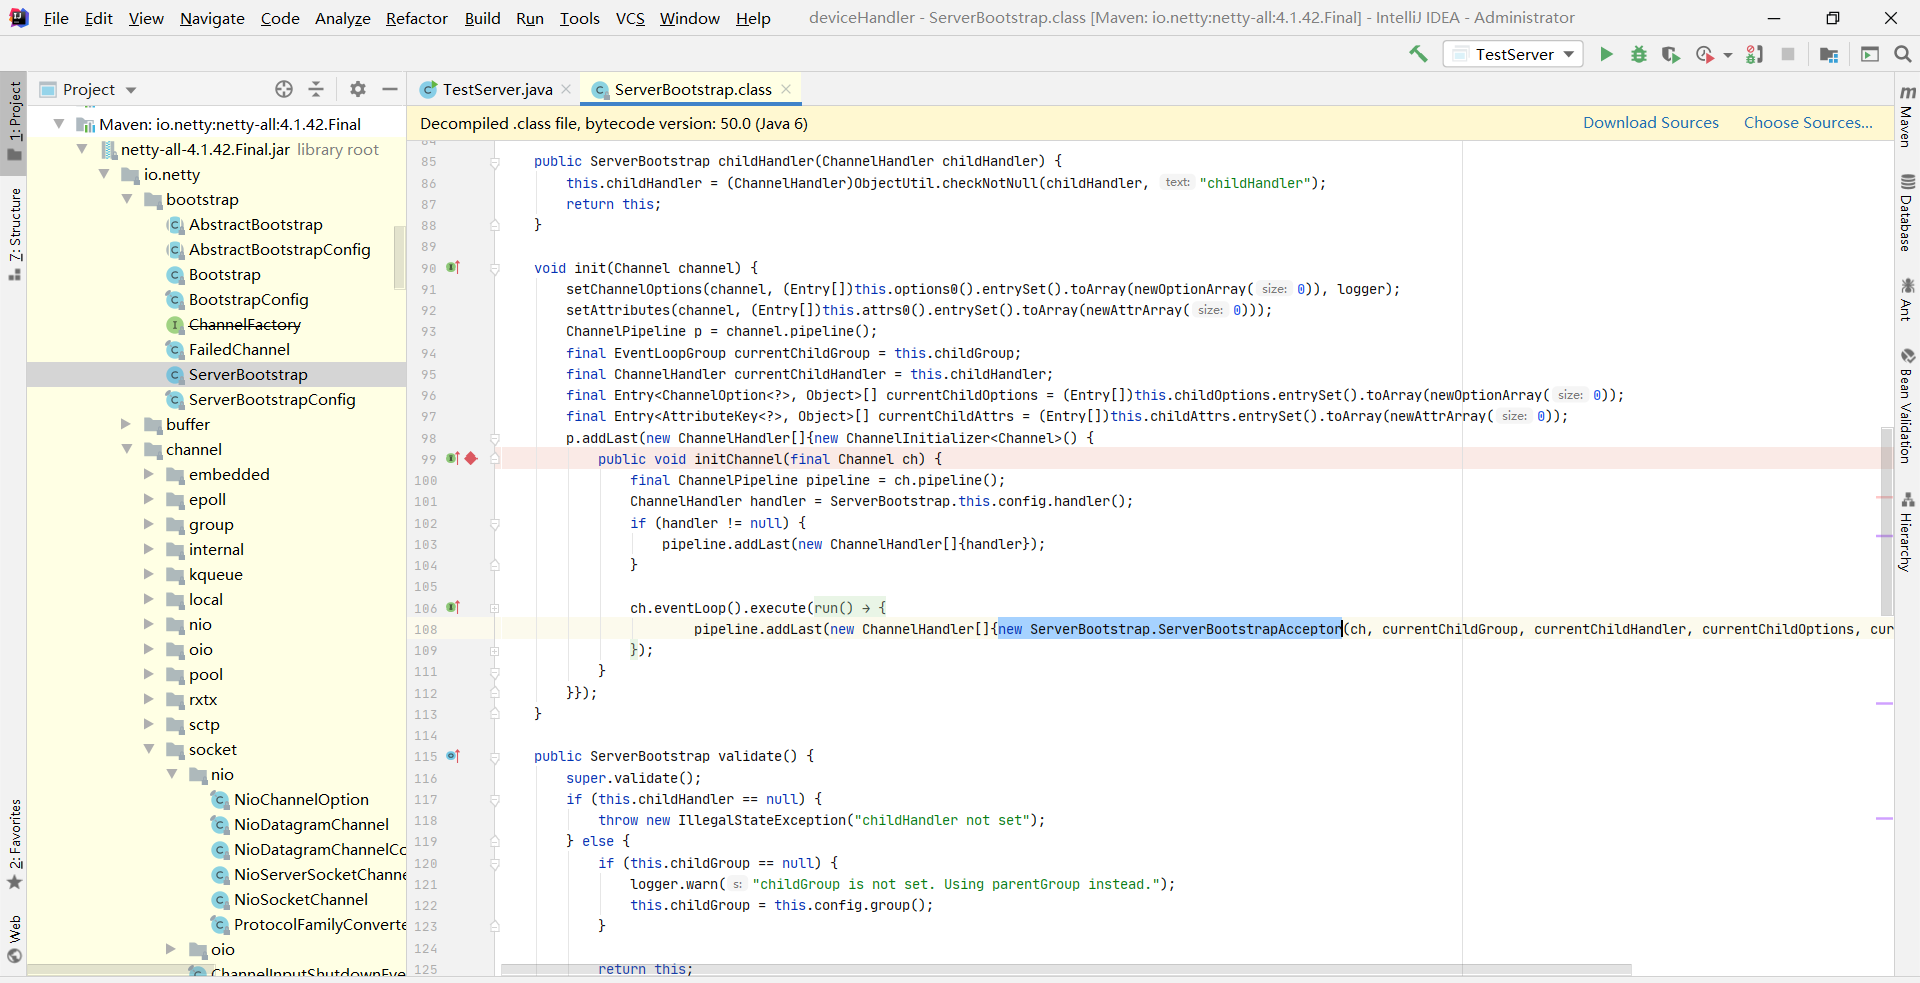1920x983 pixels.
Task: Open Bean Validation tool window
Action: [1906, 406]
